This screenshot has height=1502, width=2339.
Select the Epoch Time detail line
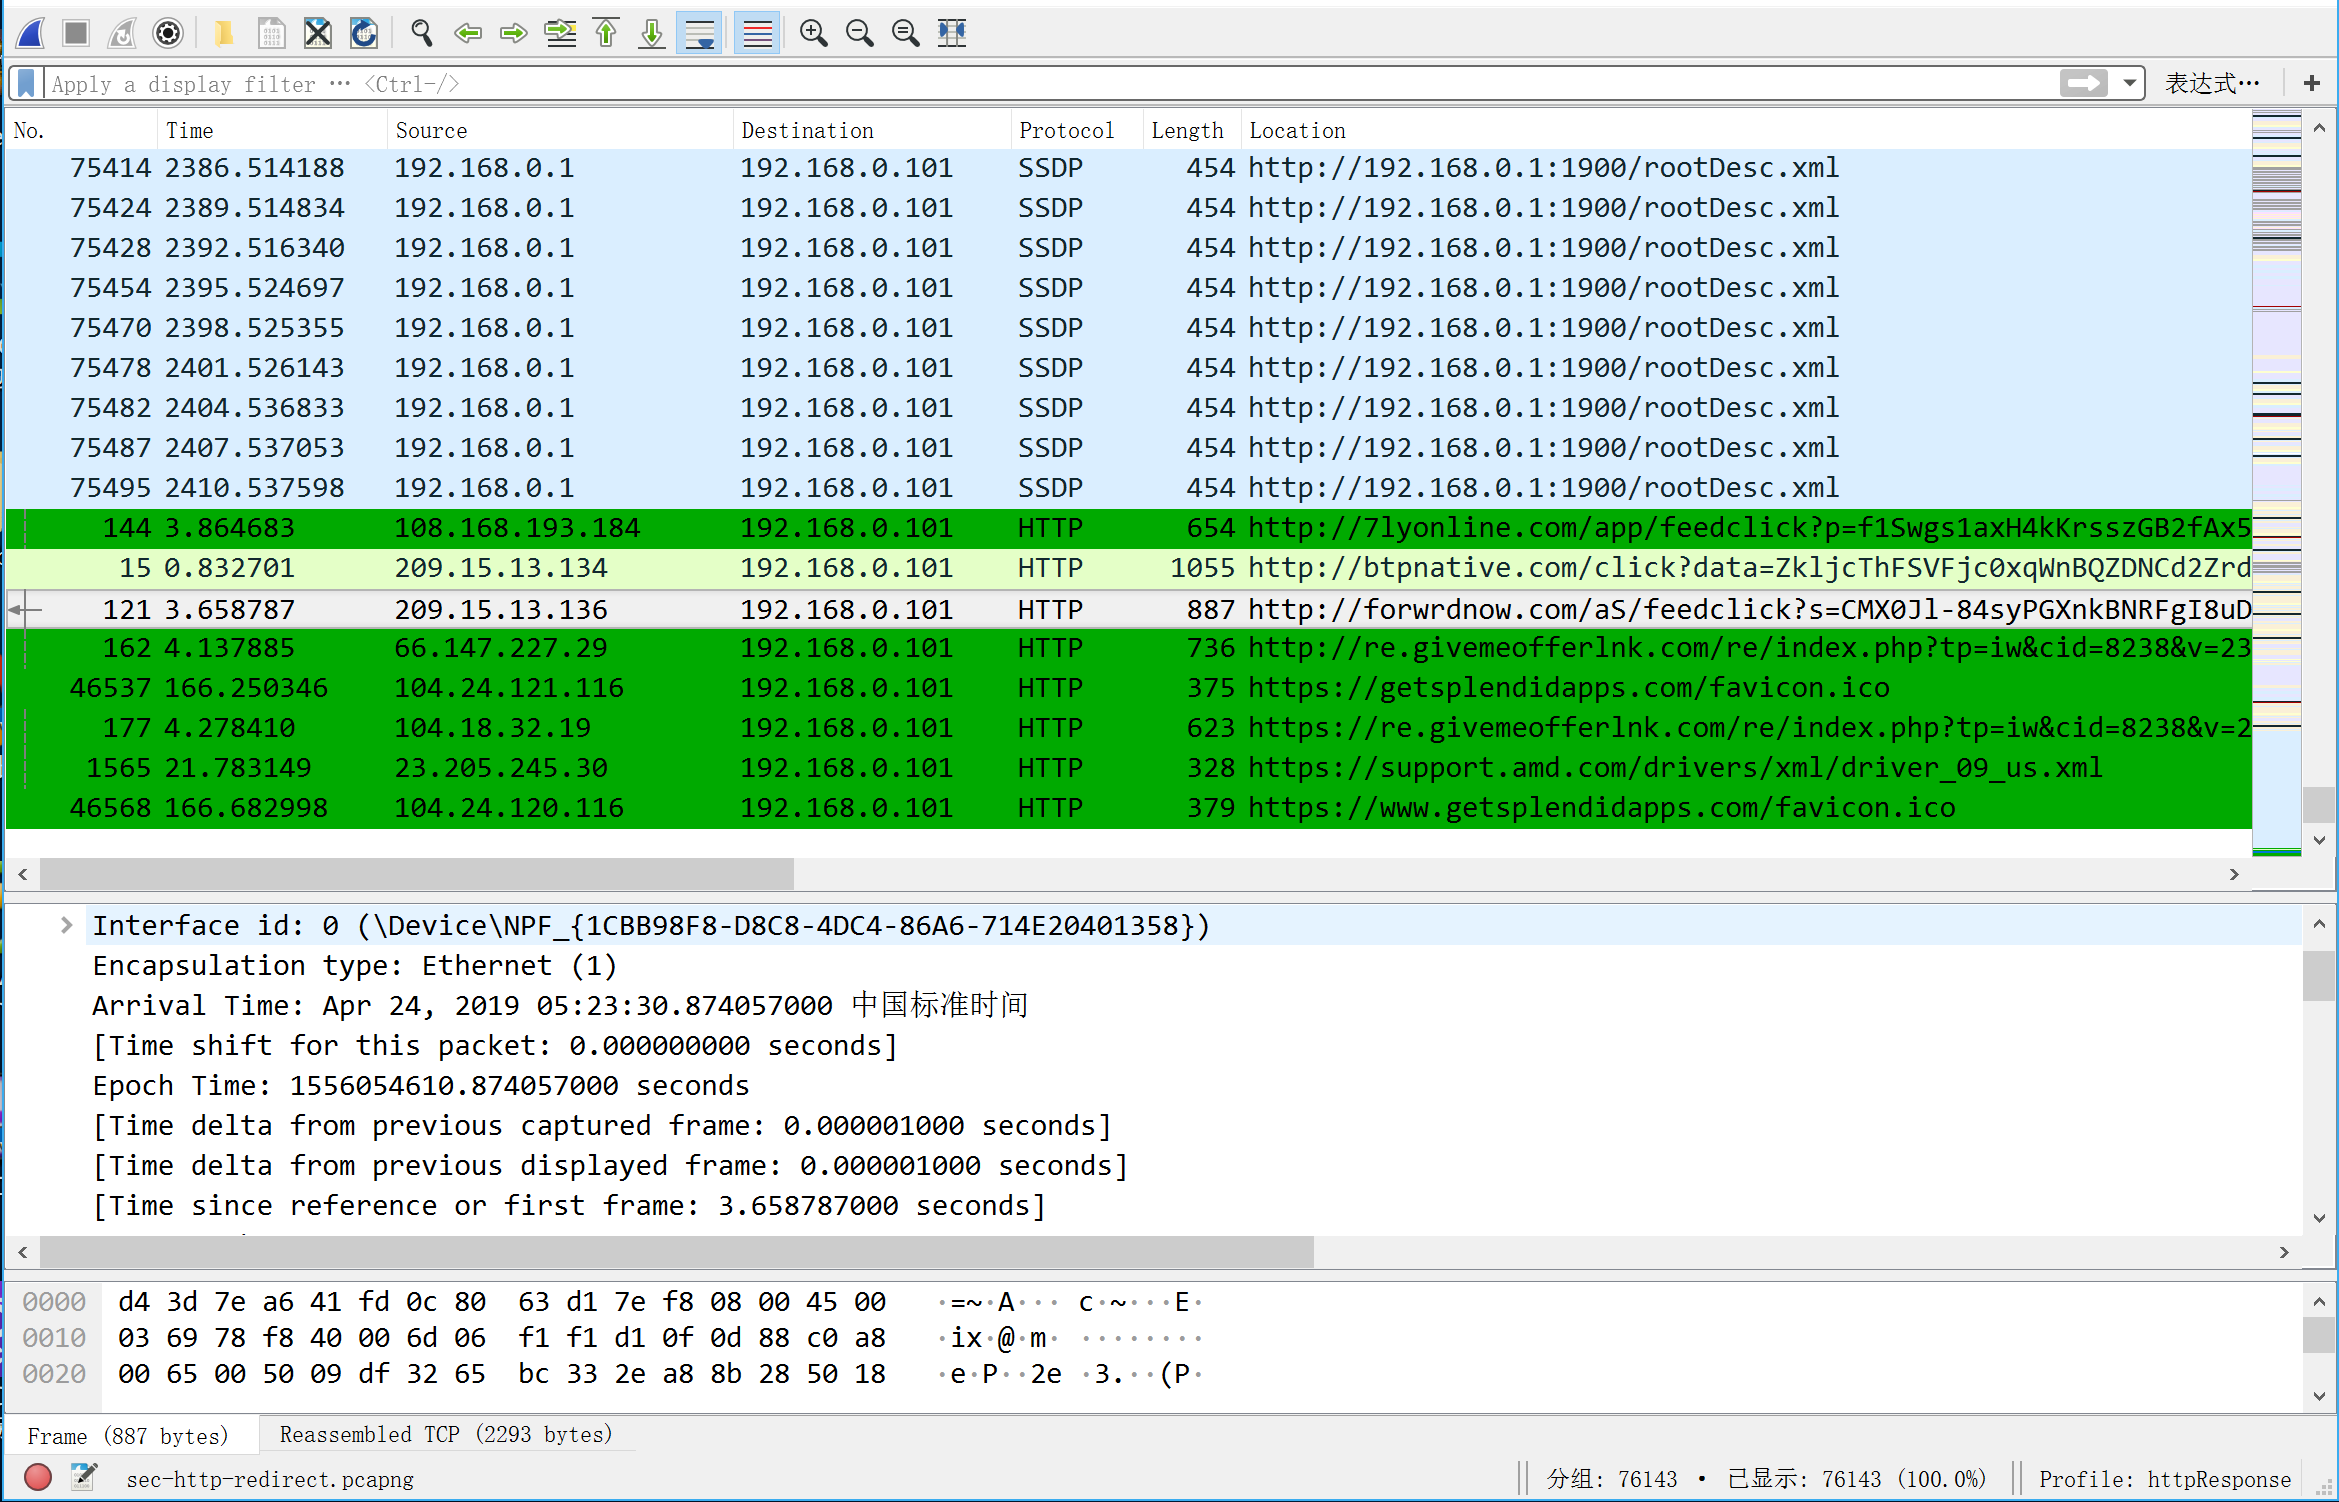click(x=420, y=1085)
